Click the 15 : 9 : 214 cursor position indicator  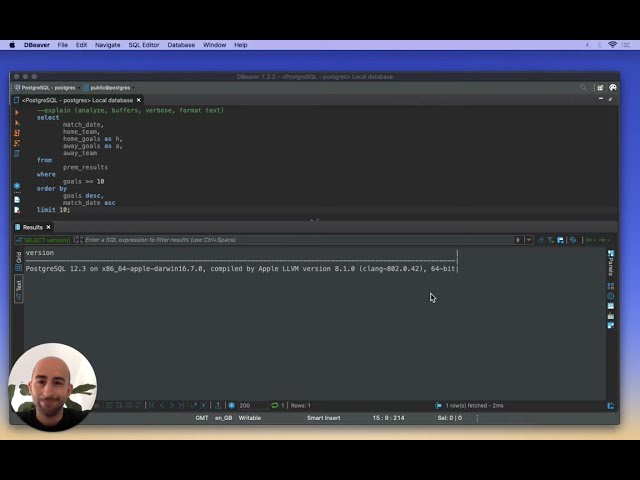coord(388,418)
